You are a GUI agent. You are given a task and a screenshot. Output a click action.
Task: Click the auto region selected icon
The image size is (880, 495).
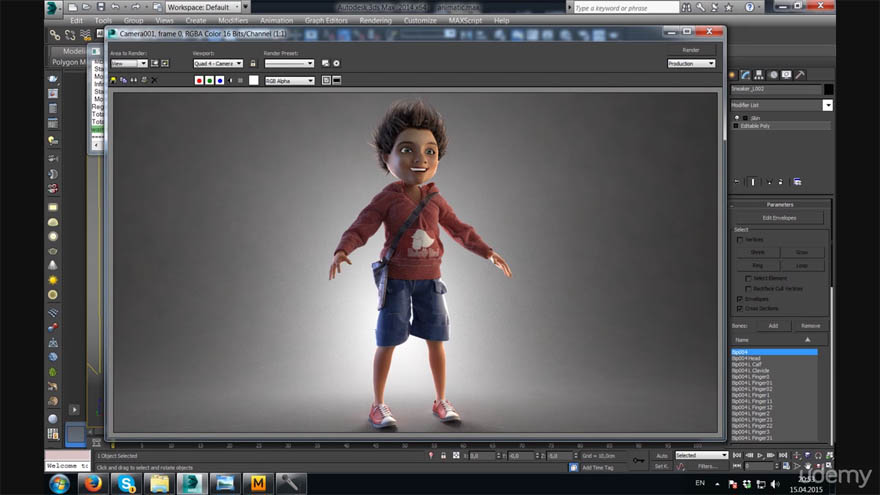pos(165,63)
